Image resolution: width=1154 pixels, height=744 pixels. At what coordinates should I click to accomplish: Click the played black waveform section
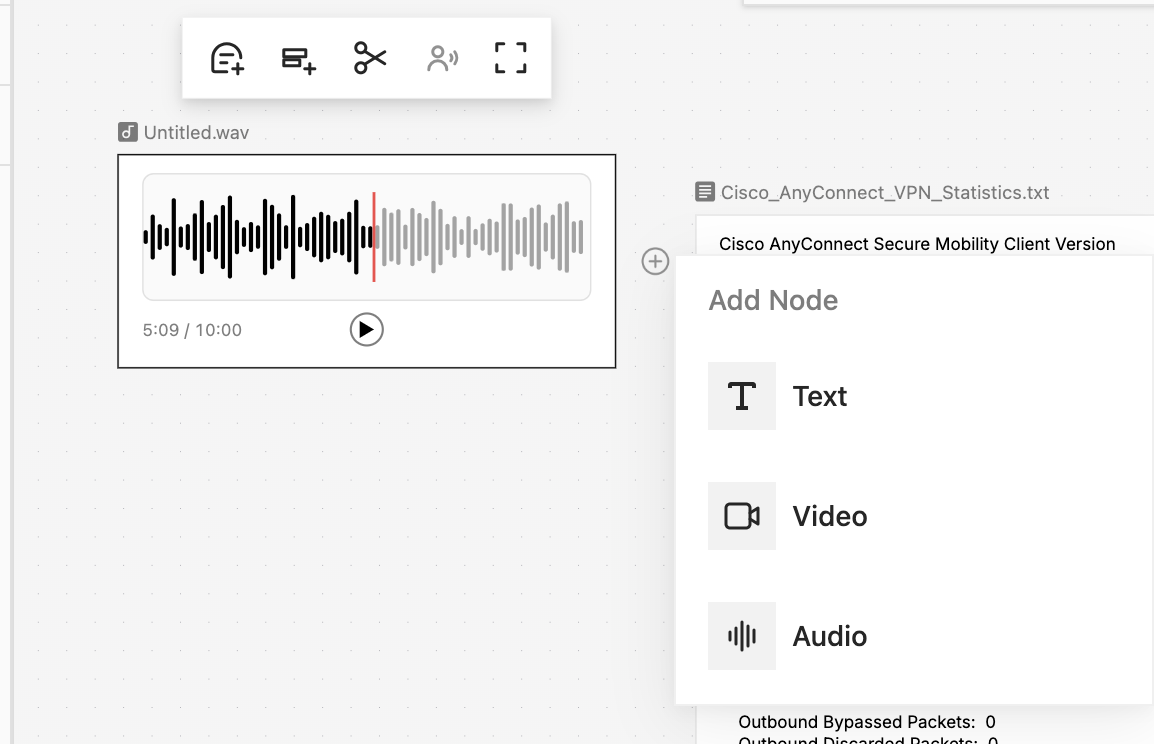click(258, 237)
